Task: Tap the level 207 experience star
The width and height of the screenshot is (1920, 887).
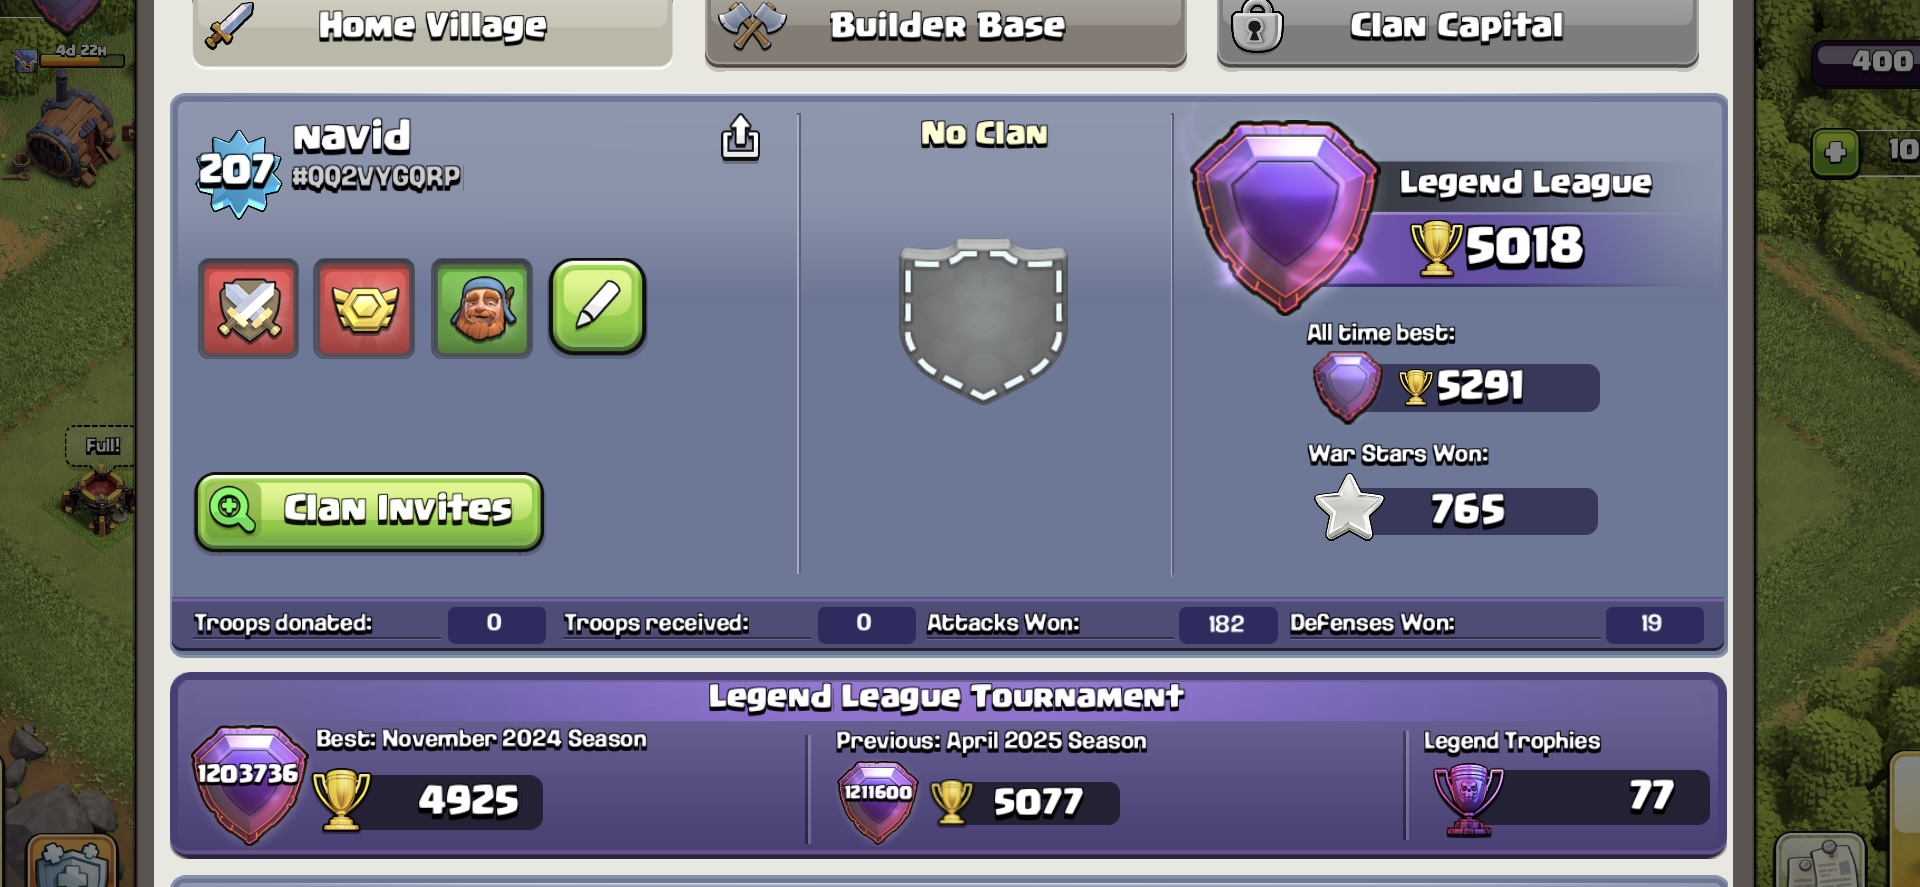Action: pos(238,173)
